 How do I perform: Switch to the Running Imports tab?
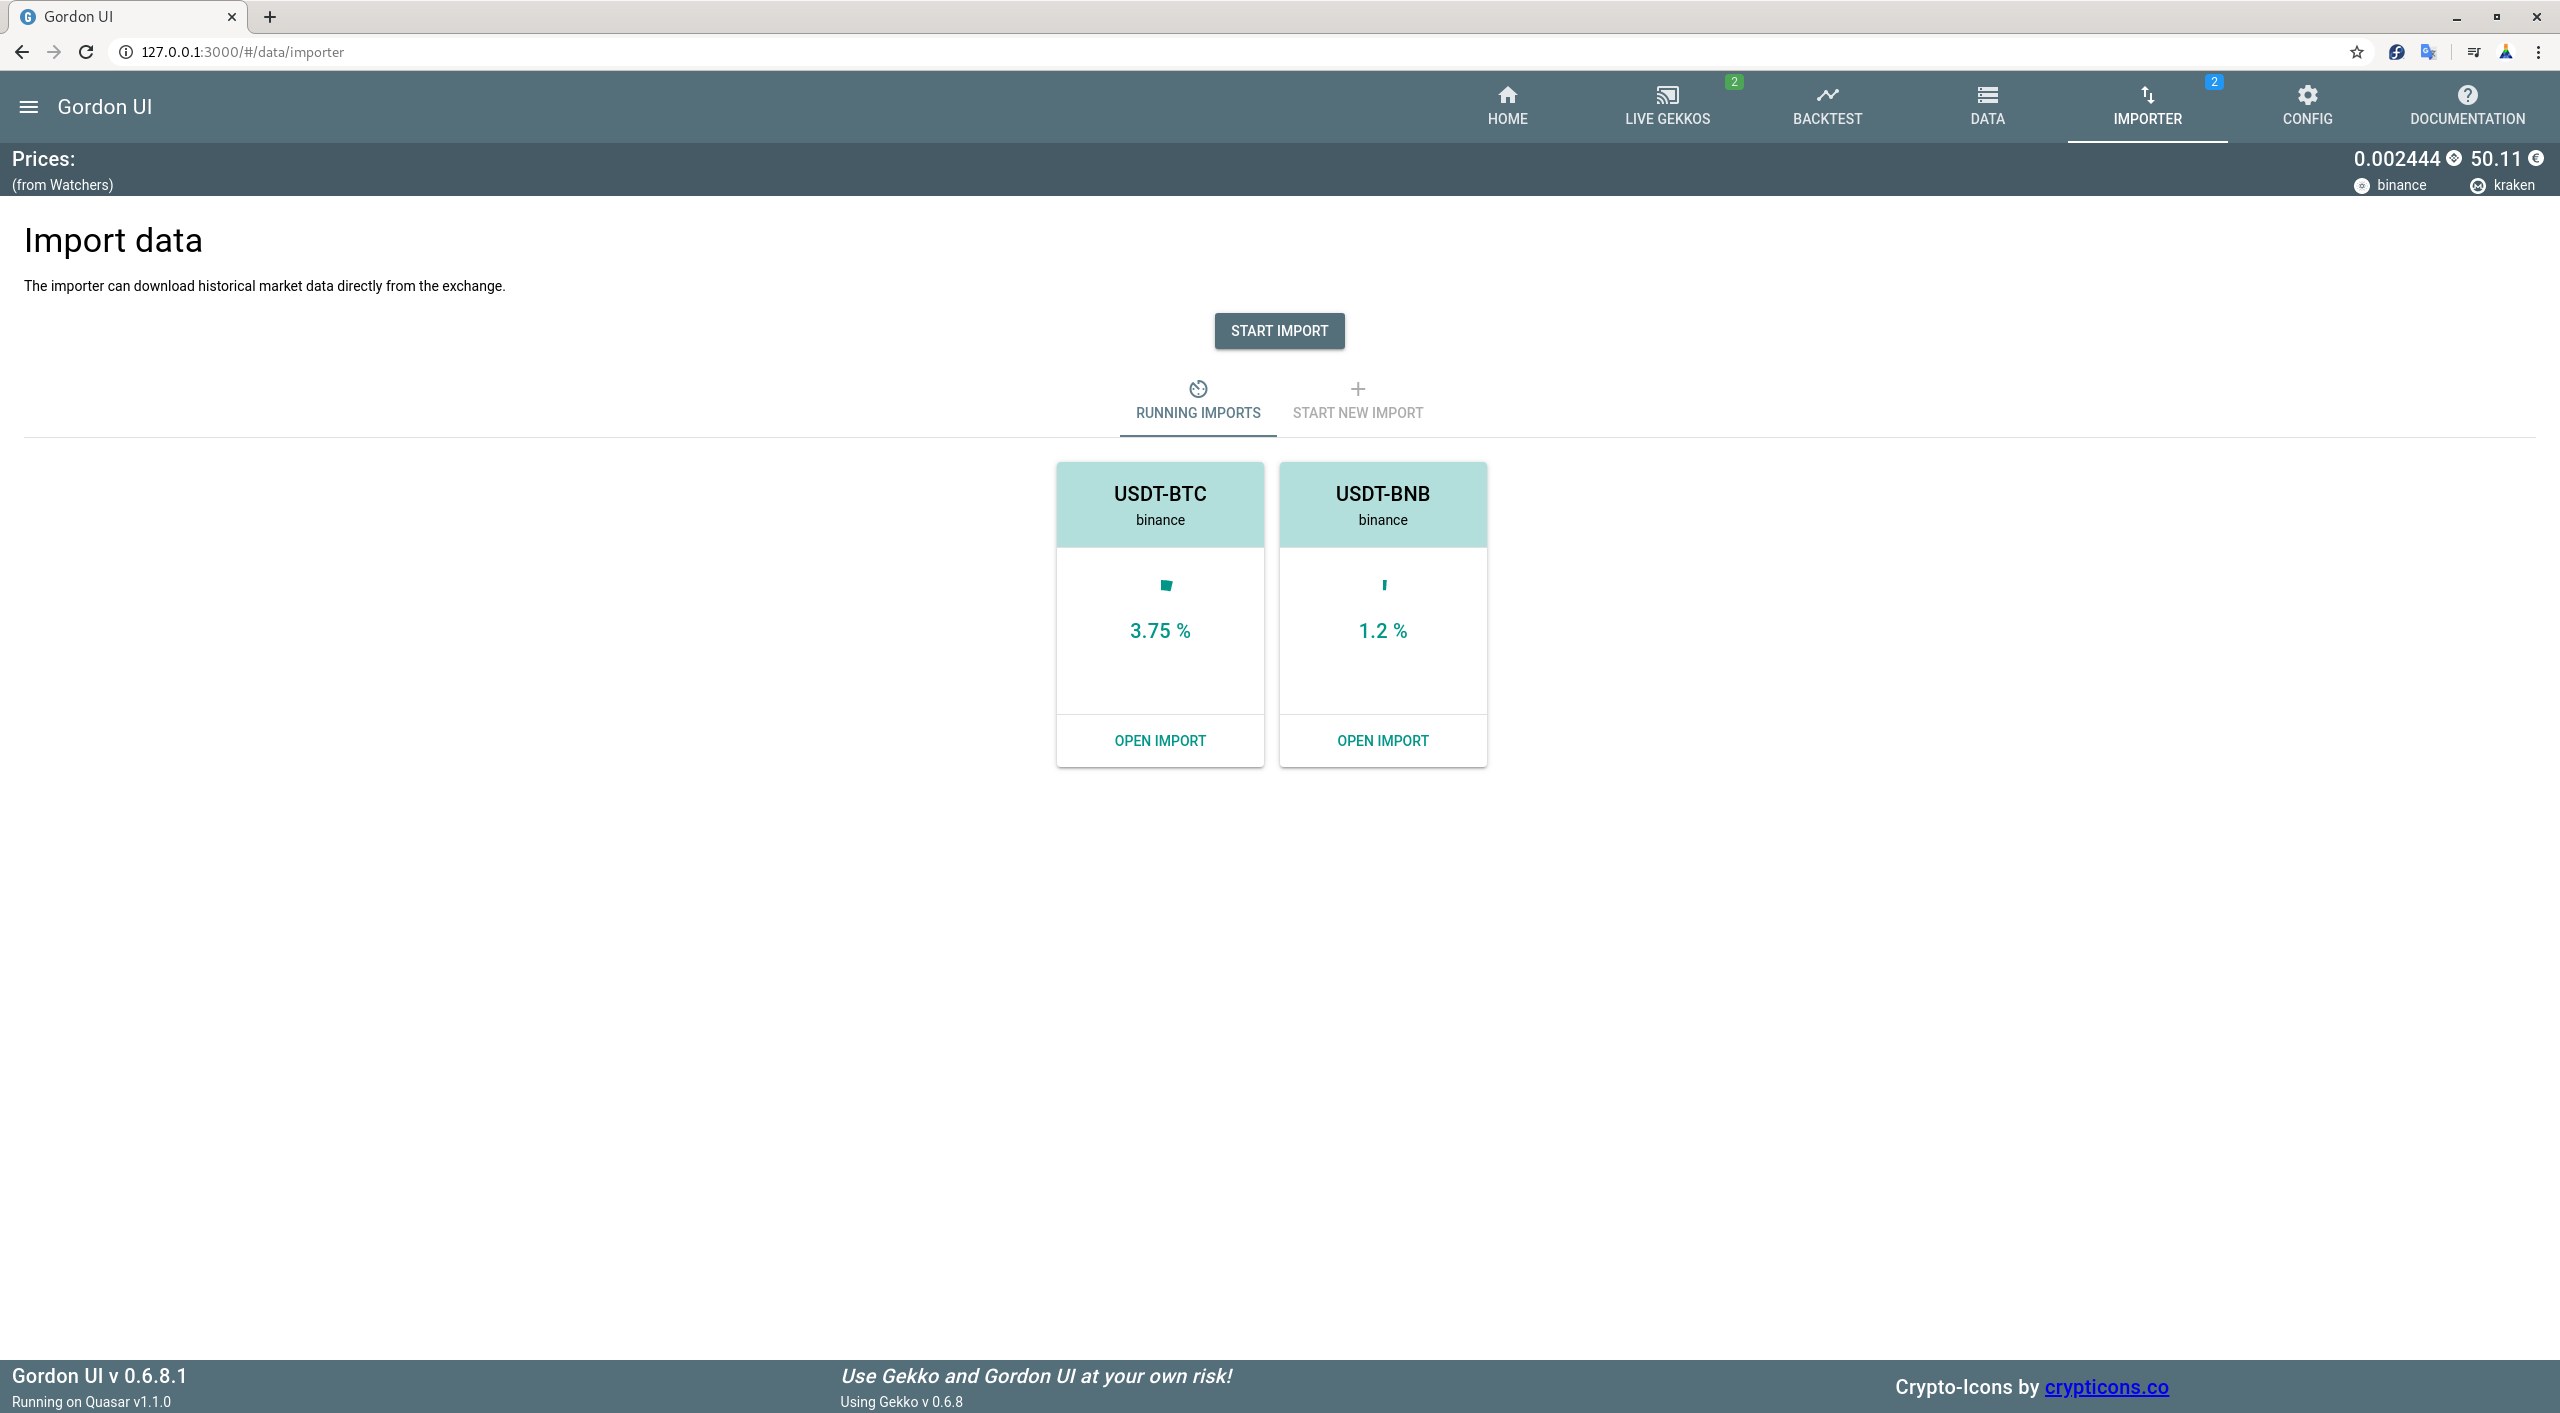click(x=1197, y=400)
